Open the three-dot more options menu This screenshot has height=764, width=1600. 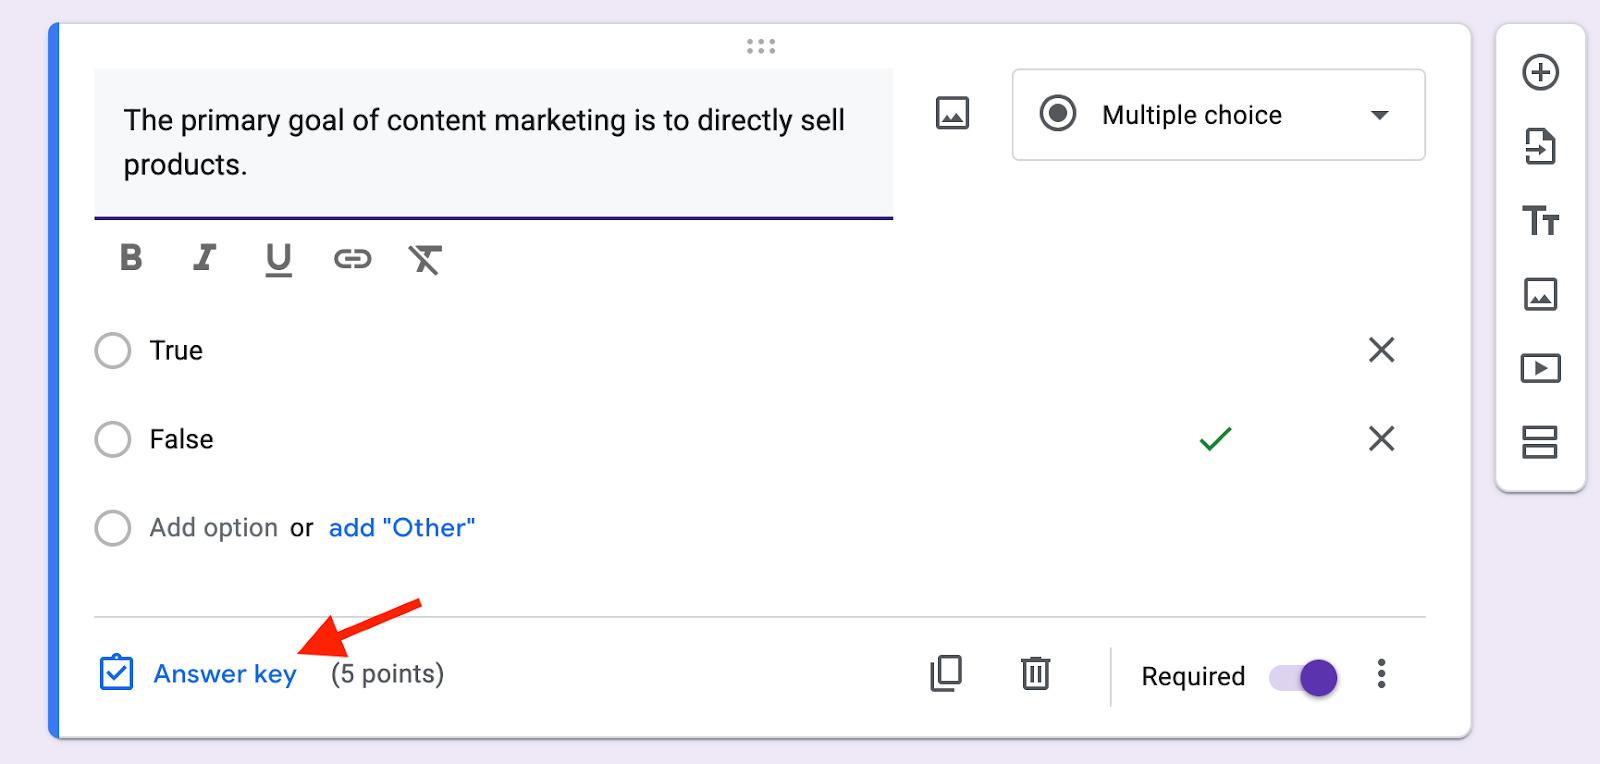click(1381, 674)
